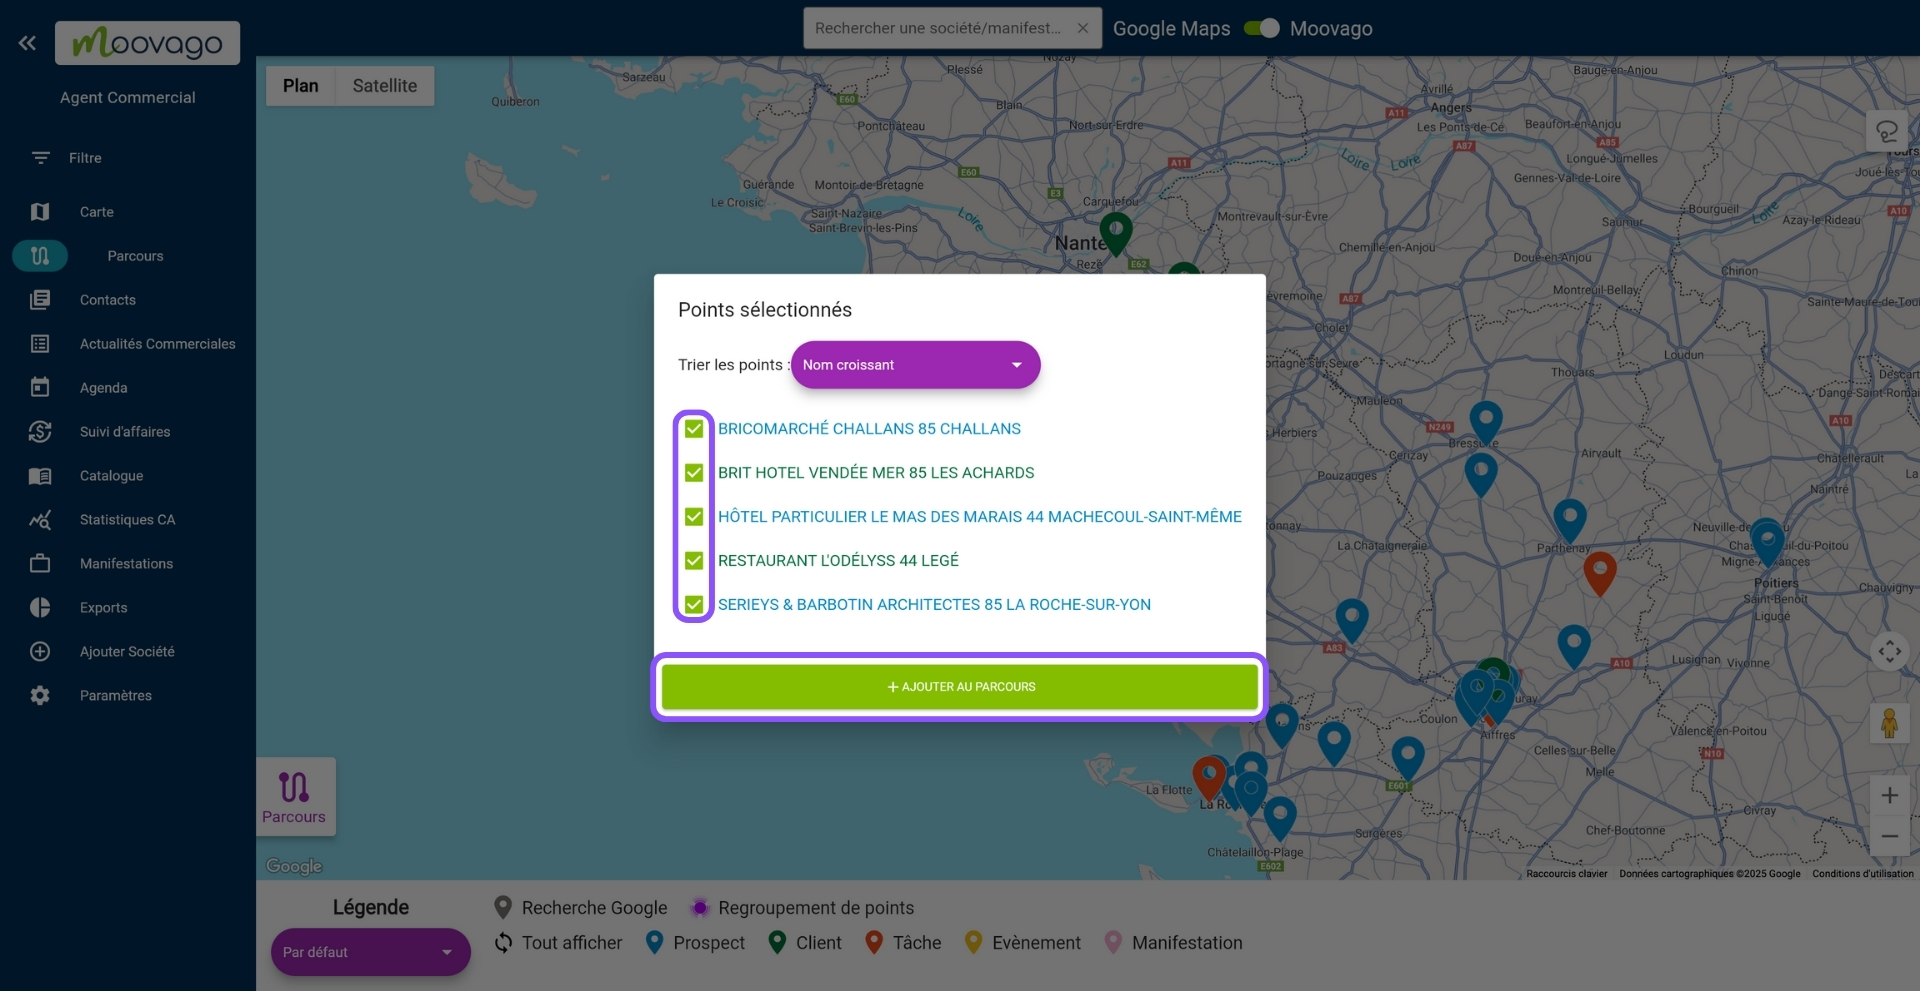Uncheck RESTAURANT L'ODÉLYSS 44 LEGÉ
The height and width of the screenshot is (992, 1920).
(x=693, y=560)
